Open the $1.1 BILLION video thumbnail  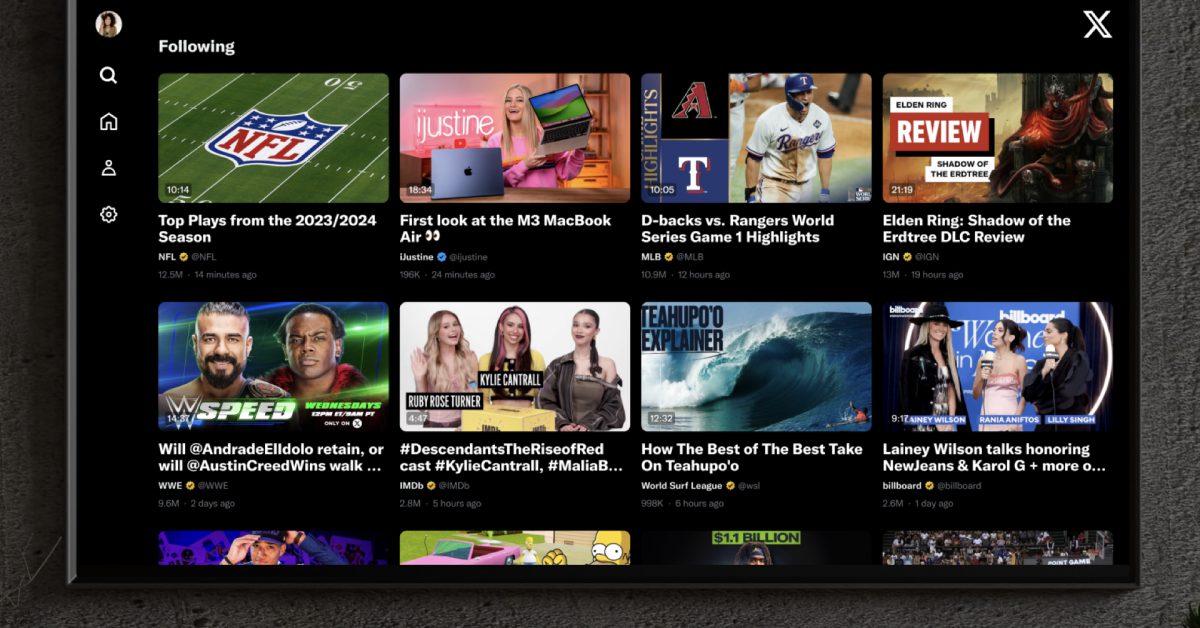coord(756,547)
